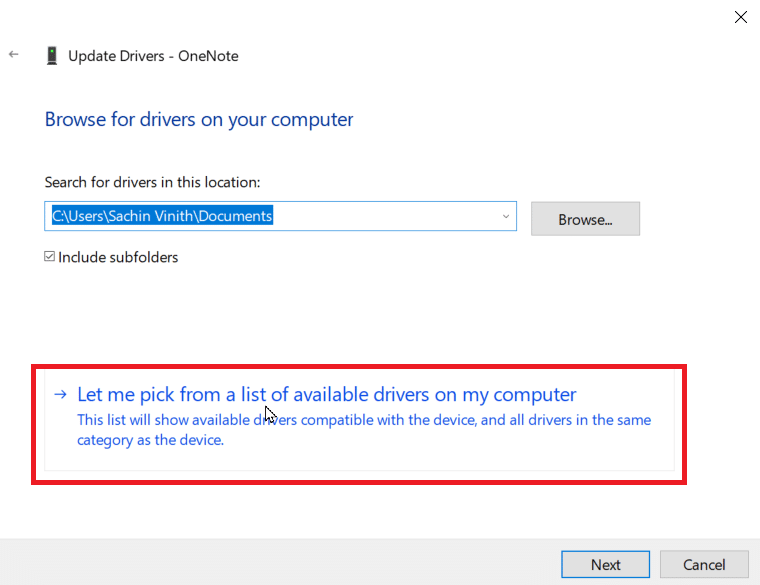Image resolution: width=760 pixels, height=585 pixels.
Task: Click inside the driver location path field
Action: [280, 216]
